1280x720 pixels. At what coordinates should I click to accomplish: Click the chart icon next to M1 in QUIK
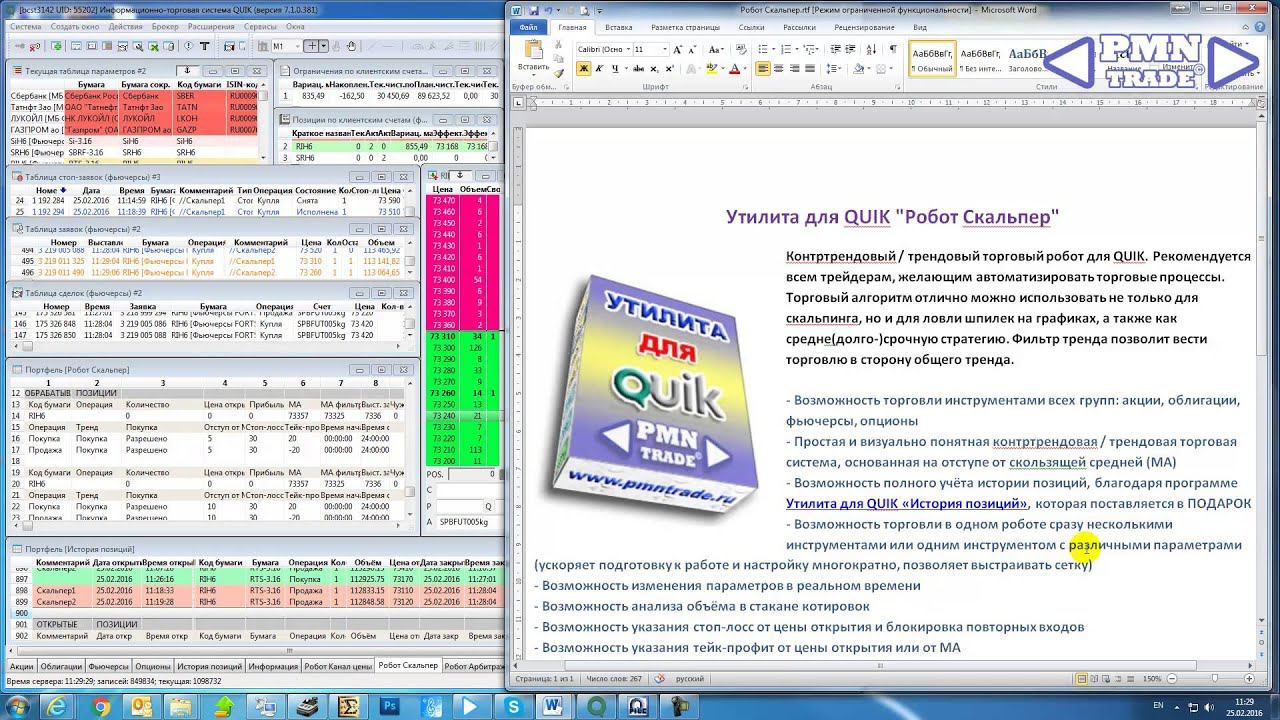point(262,46)
